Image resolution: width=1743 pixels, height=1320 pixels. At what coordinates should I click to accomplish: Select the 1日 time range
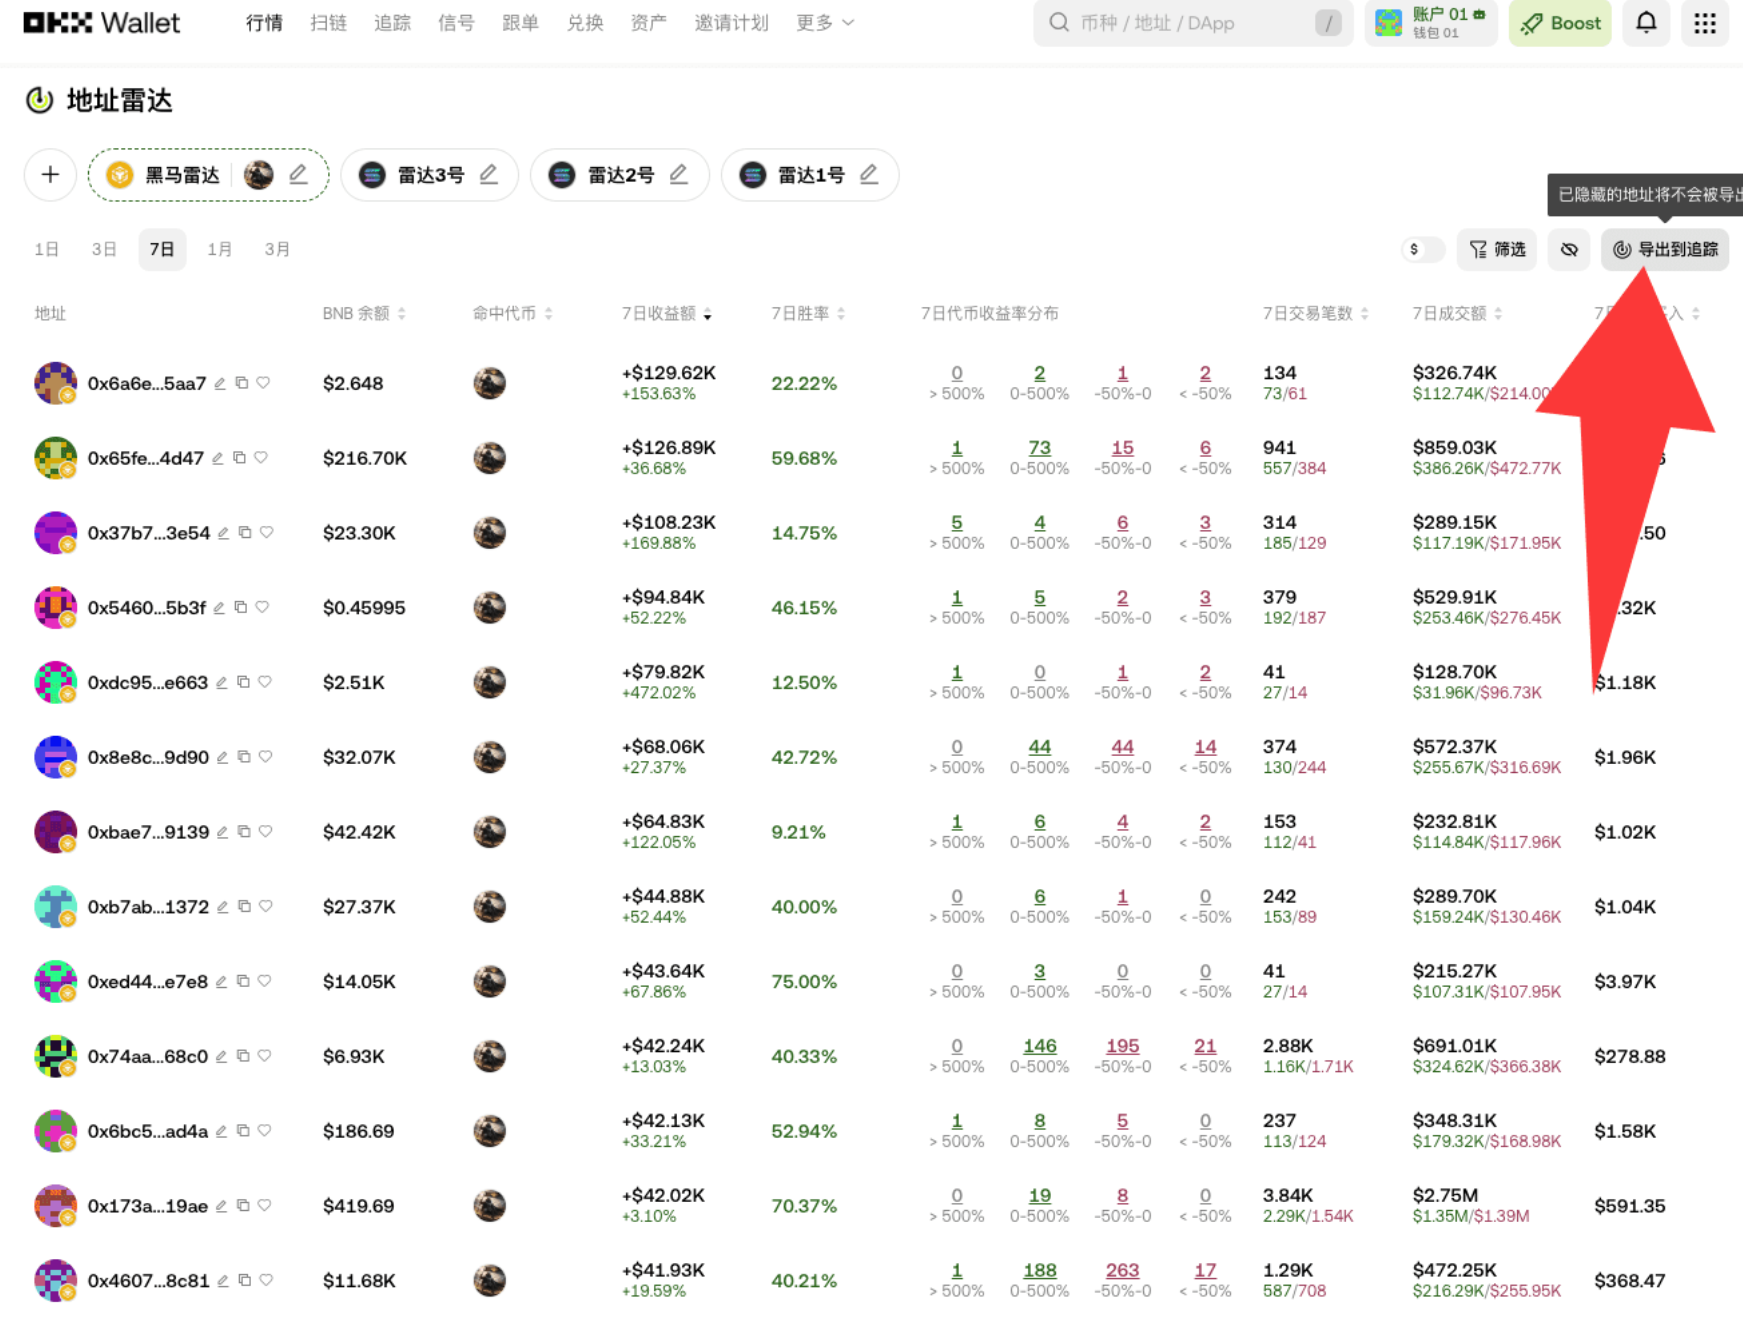point(46,250)
